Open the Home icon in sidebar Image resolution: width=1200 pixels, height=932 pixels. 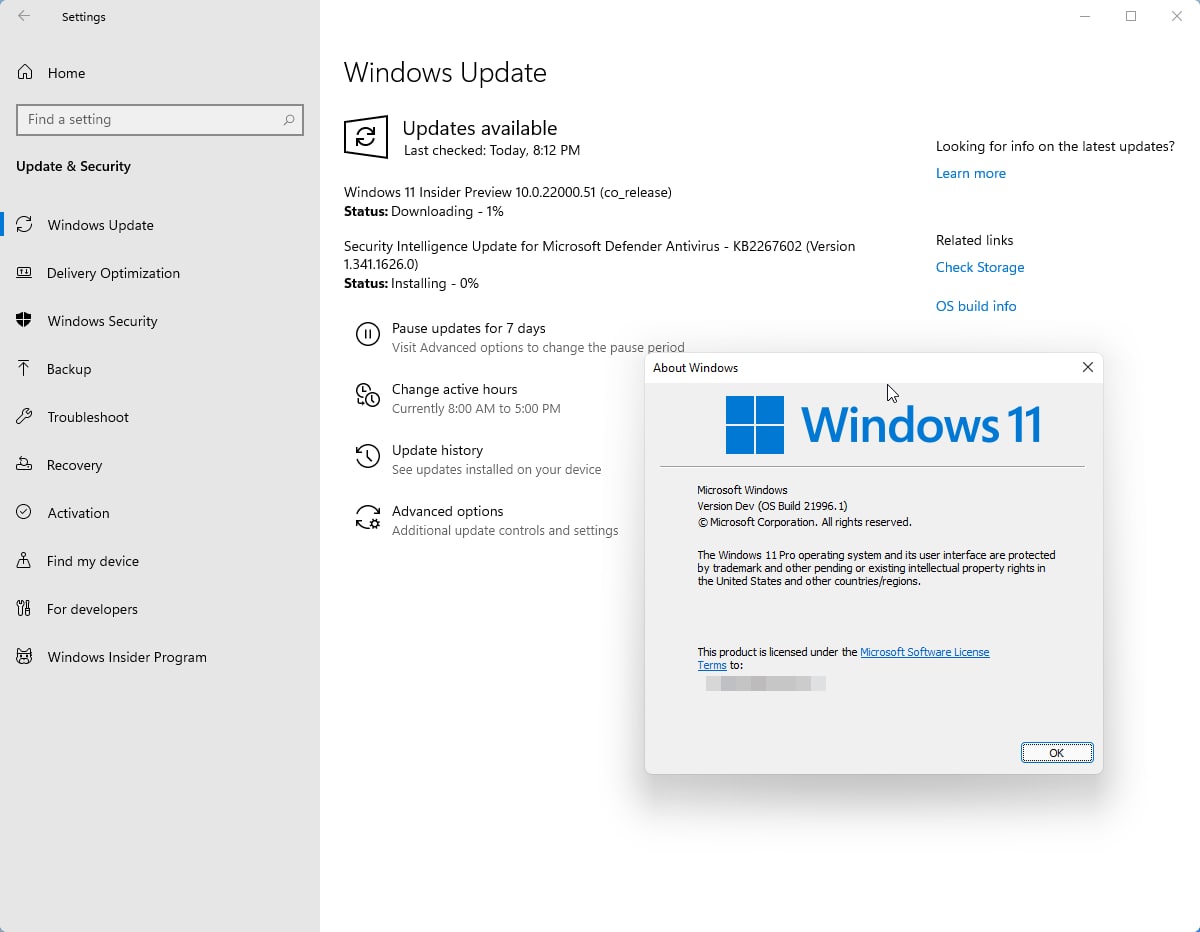(25, 73)
